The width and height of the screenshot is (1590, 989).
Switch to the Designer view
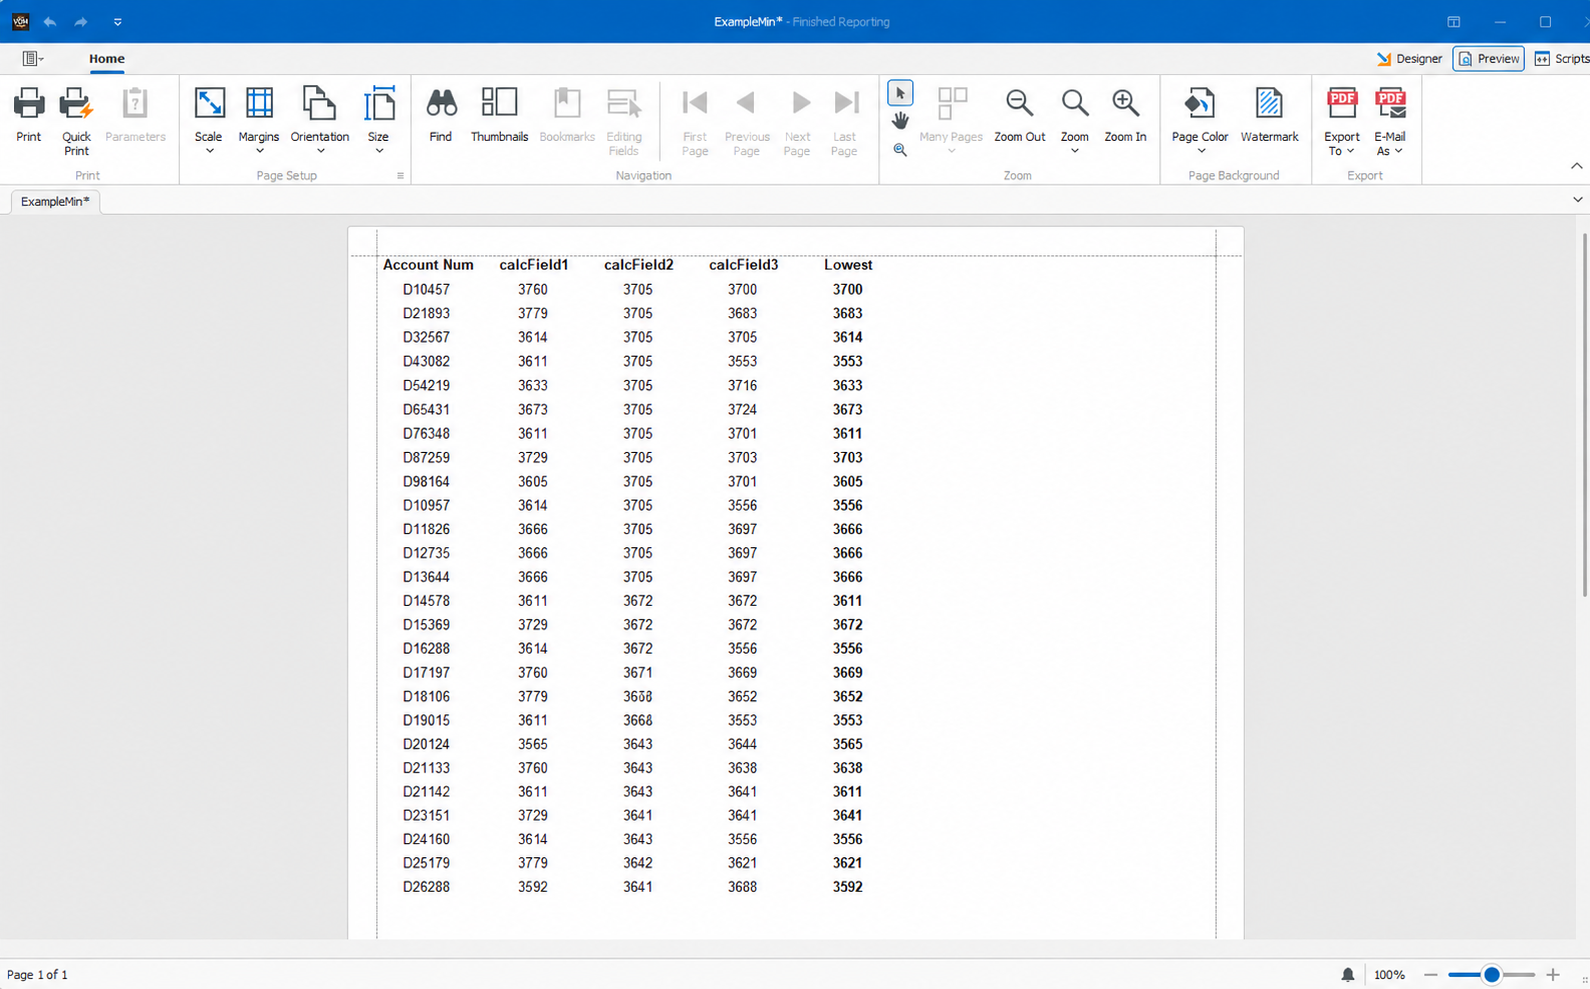tap(1409, 59)
